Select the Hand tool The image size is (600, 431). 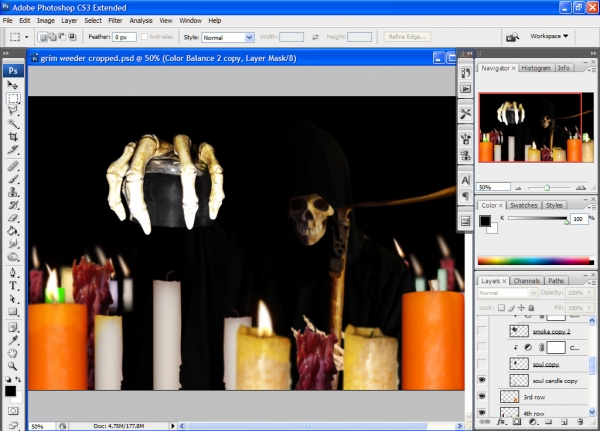coord(13,353)
